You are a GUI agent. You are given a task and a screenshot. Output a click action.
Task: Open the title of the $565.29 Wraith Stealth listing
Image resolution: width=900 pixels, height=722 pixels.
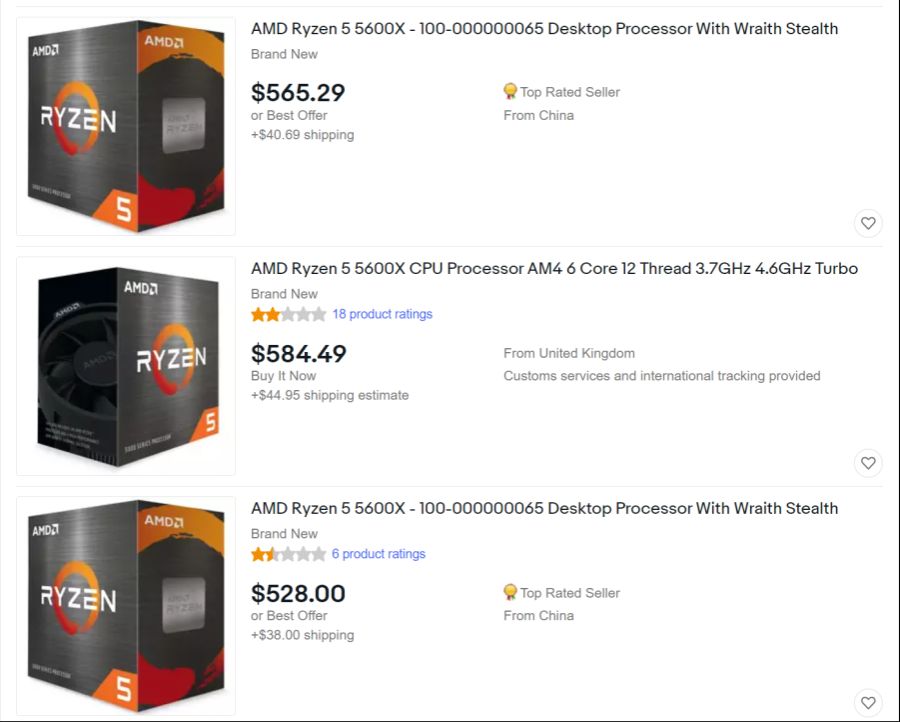click(x=544, y=29)
